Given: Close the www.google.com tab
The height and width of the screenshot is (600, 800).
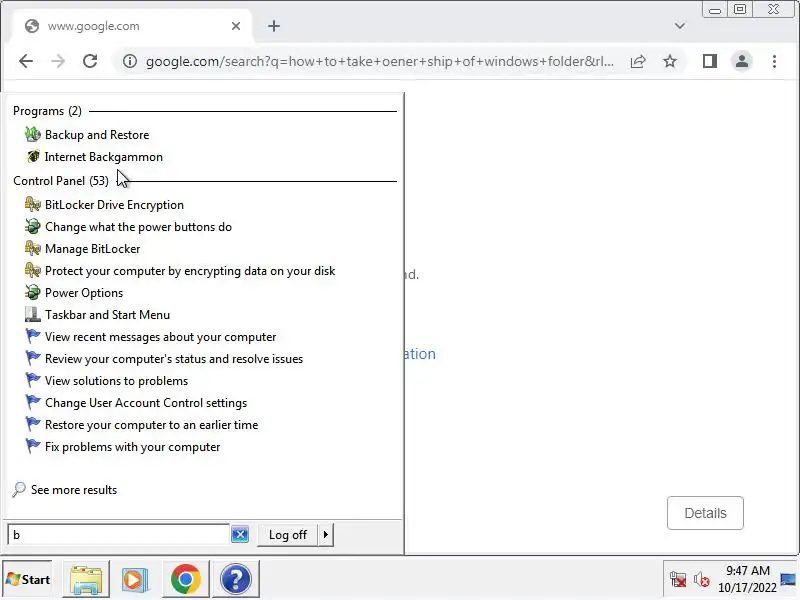Looking at the screenshot, I should 236,26.
